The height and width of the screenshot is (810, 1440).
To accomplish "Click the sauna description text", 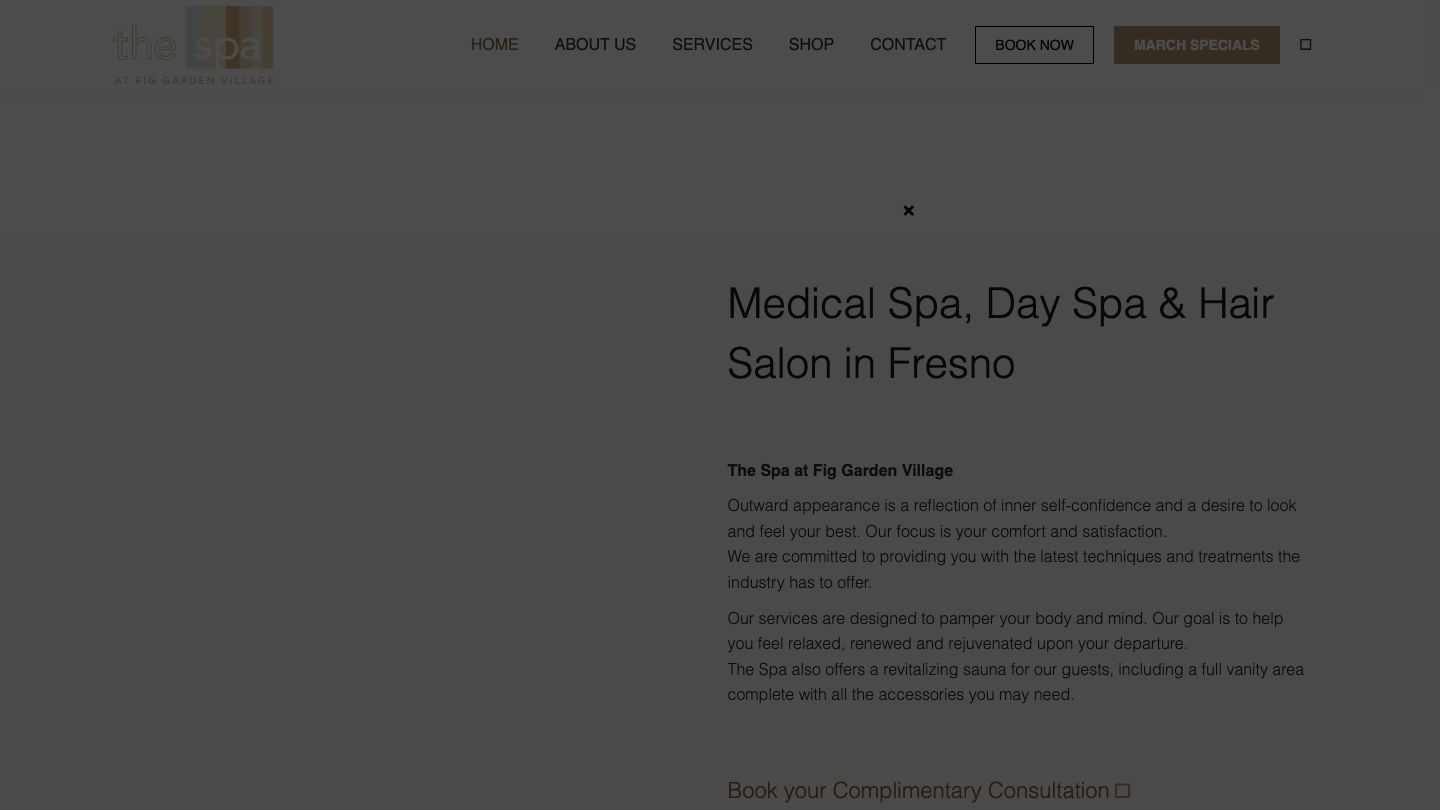I will click(x=1015, y=681).
